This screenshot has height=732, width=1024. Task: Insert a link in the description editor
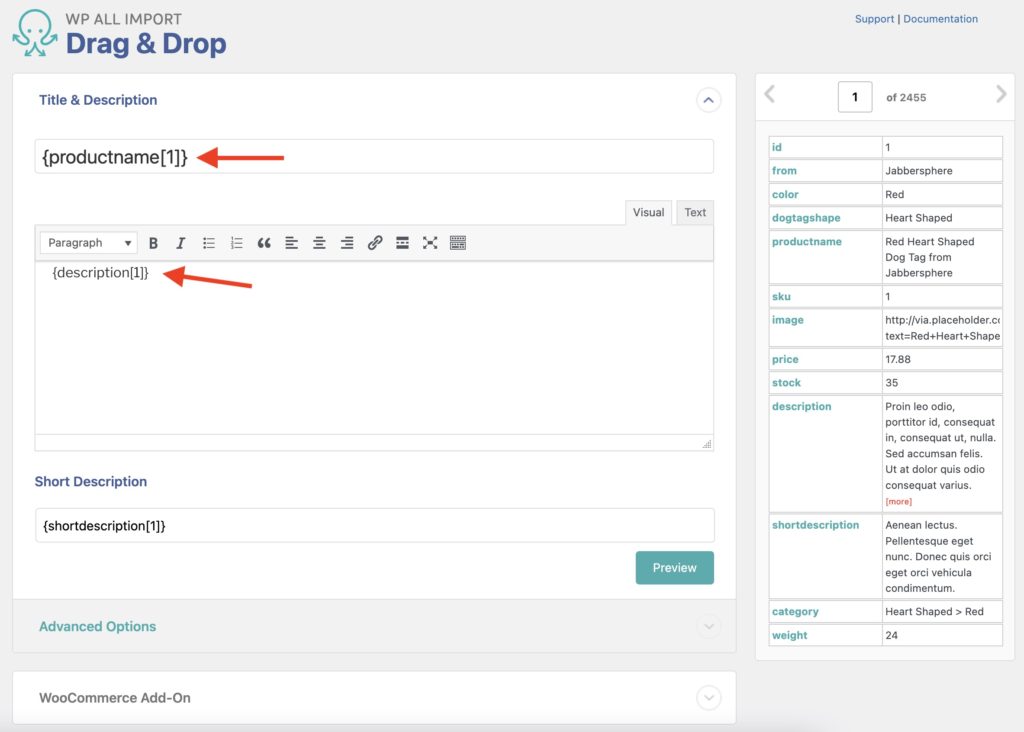(374, 242)
